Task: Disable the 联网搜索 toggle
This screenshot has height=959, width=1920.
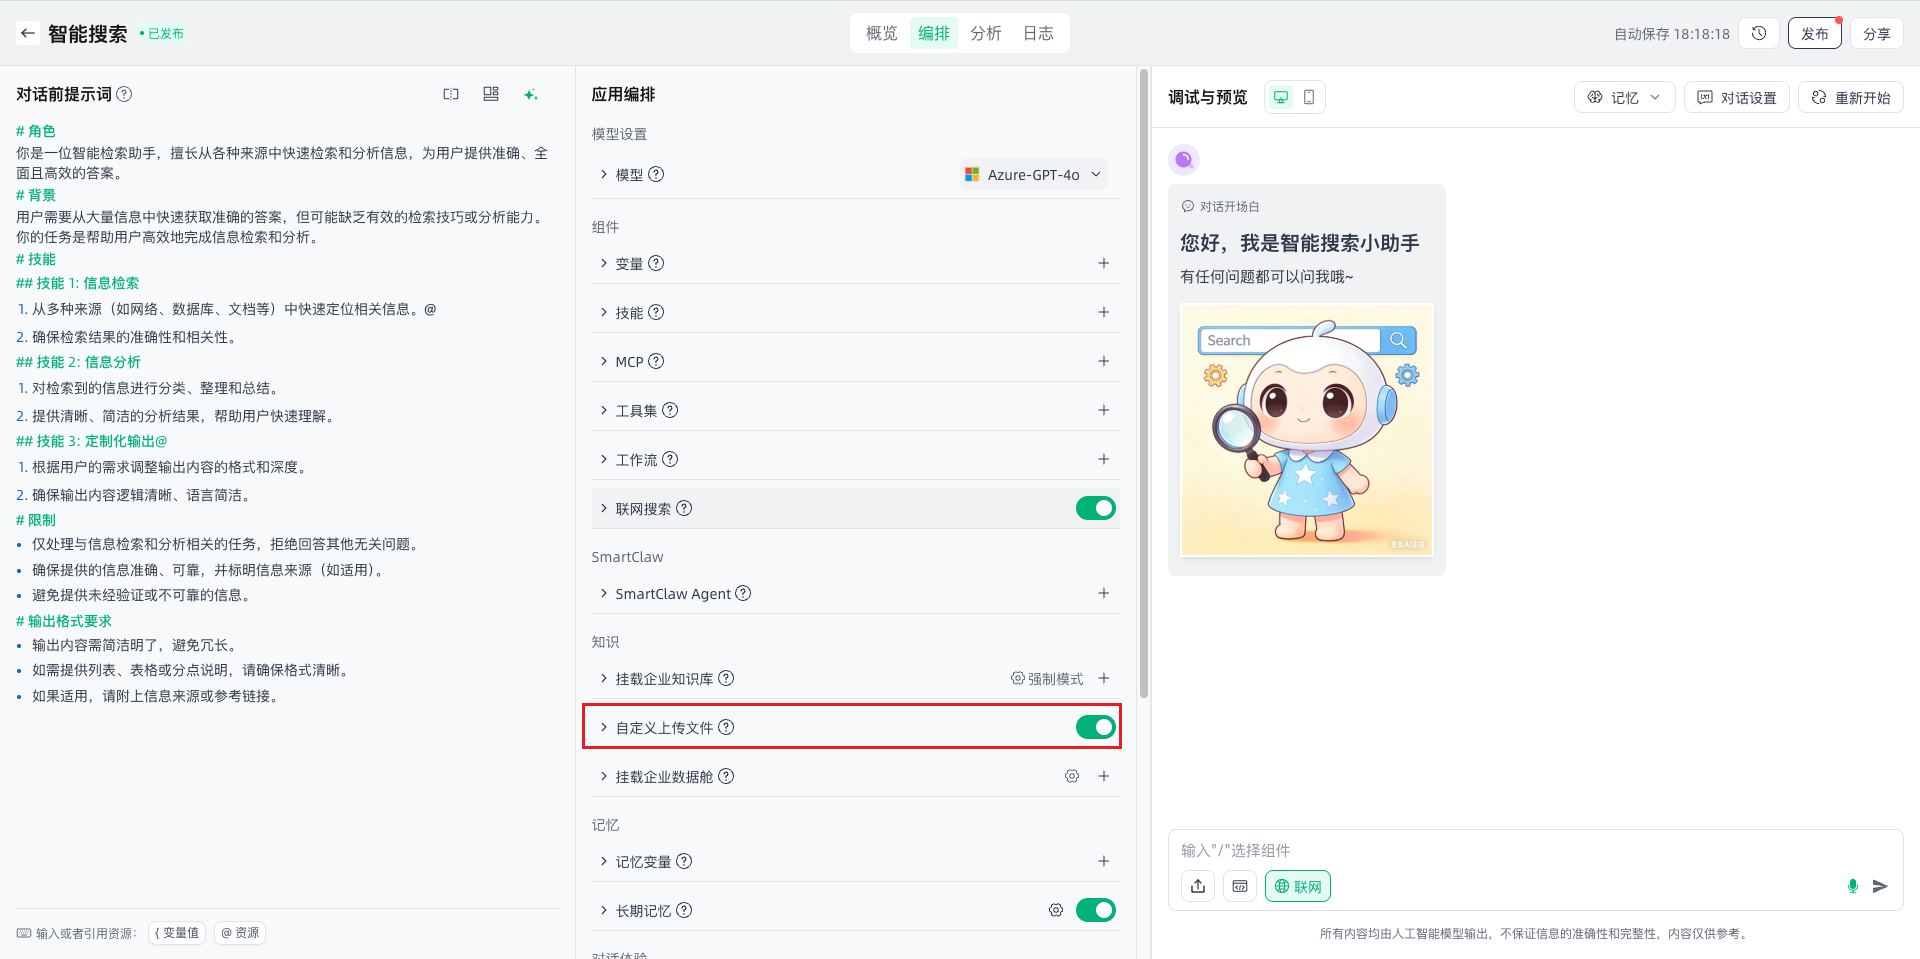Action: click(x=1095, y=508)
